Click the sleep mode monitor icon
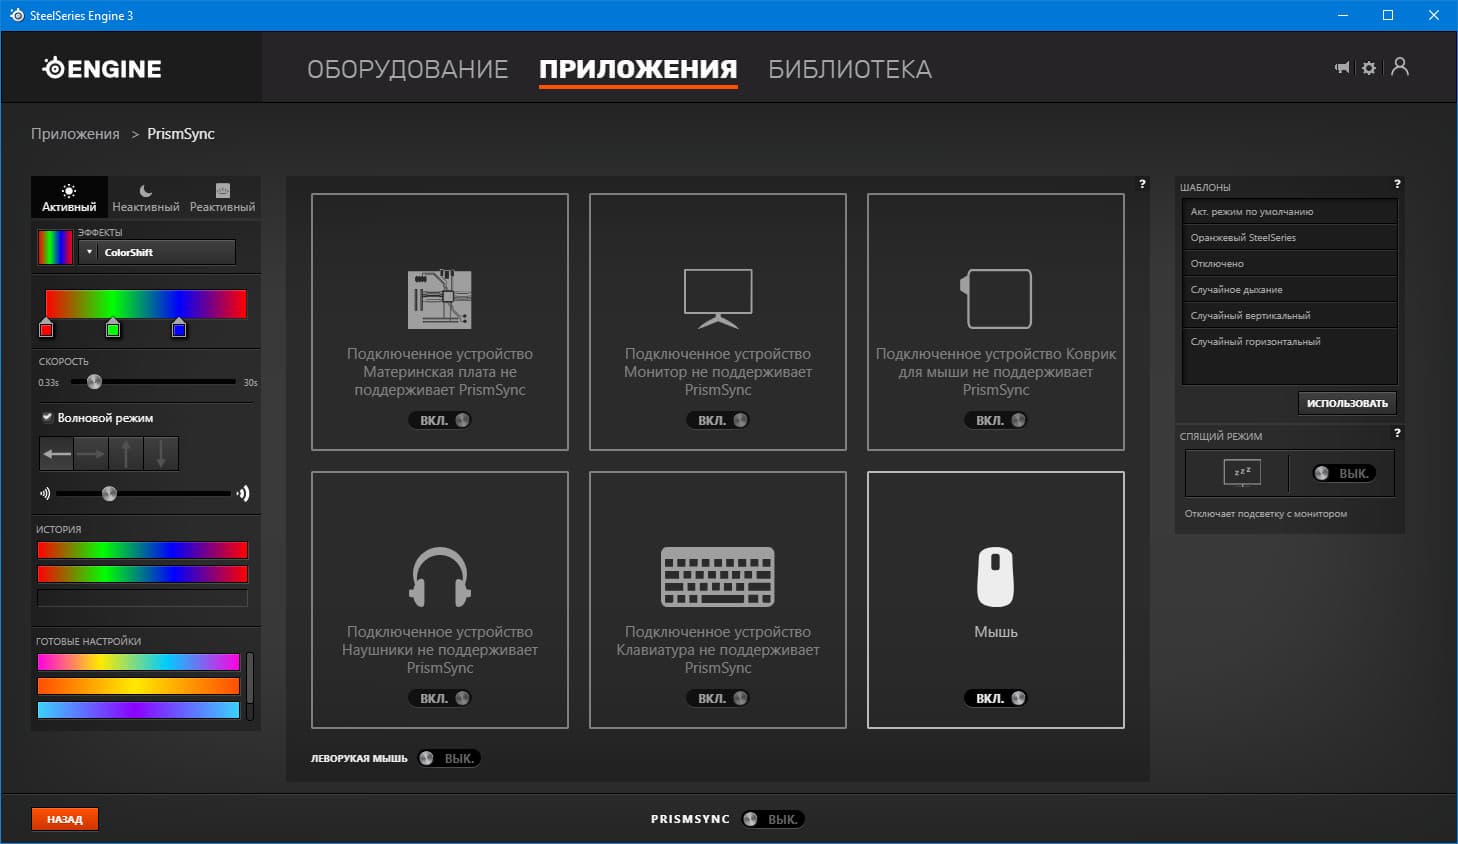Viewport: 1458px width, 844px height. coord(1242,472)
